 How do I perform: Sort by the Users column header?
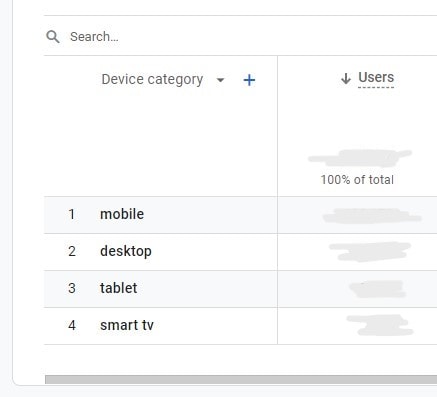[376, 77]
